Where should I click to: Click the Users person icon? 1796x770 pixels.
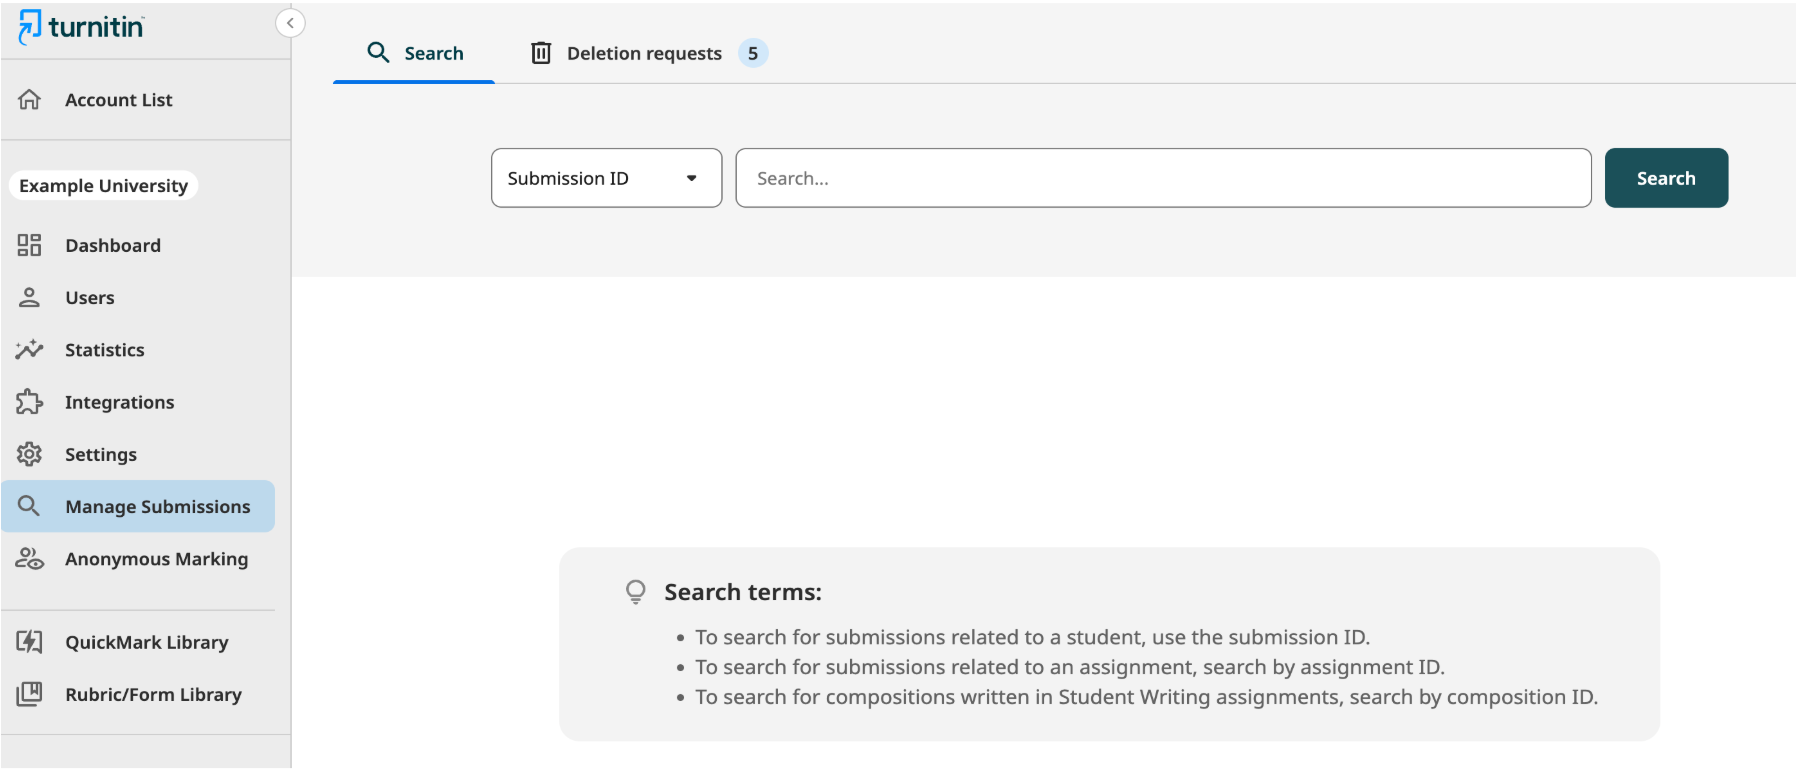point(29,298)
